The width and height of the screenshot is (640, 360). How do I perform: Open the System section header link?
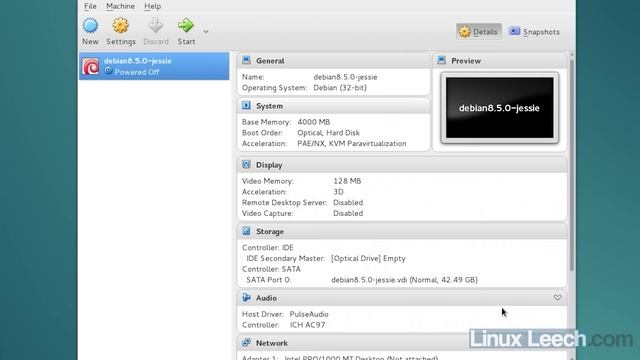tap(269, 106)
